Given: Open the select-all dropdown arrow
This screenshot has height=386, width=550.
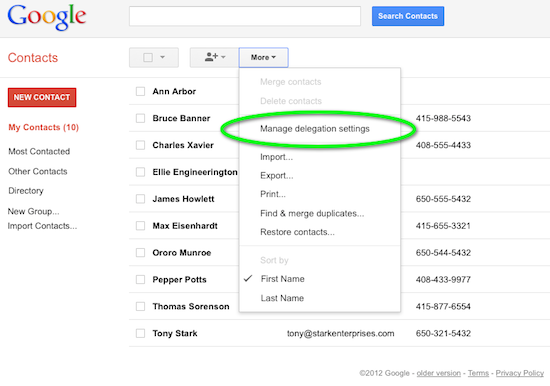Looking at the screenshot, I should click(x=162, y=57).
